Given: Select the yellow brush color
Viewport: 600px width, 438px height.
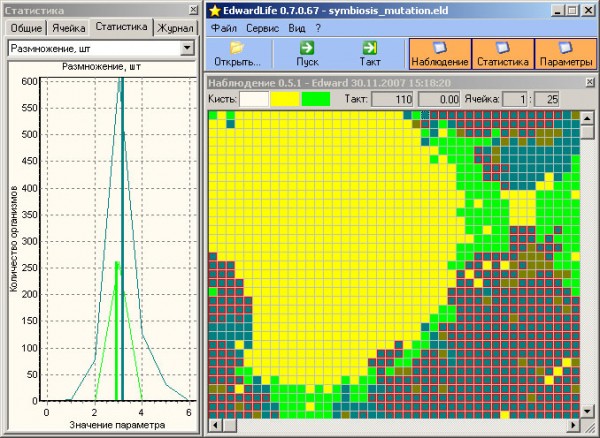Looking at the screenshot, I should pyautogui.click(x=285, y=100).
